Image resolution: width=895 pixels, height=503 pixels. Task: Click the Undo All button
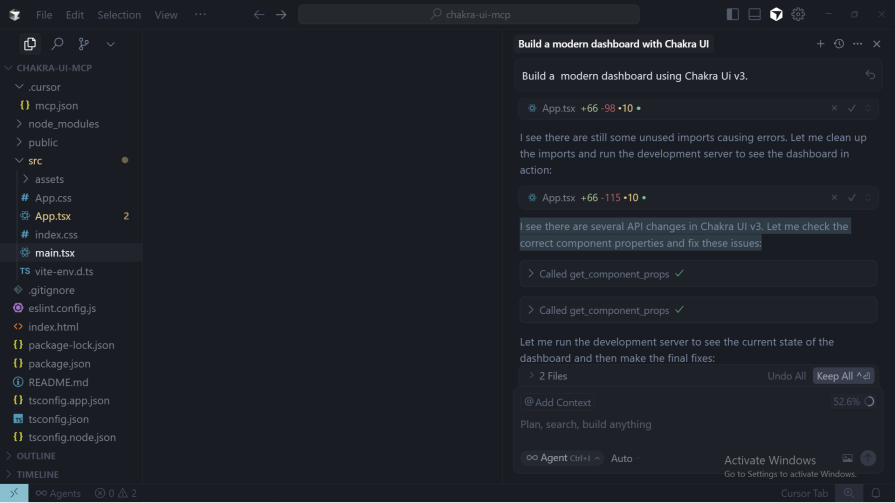tap(786, 376)
